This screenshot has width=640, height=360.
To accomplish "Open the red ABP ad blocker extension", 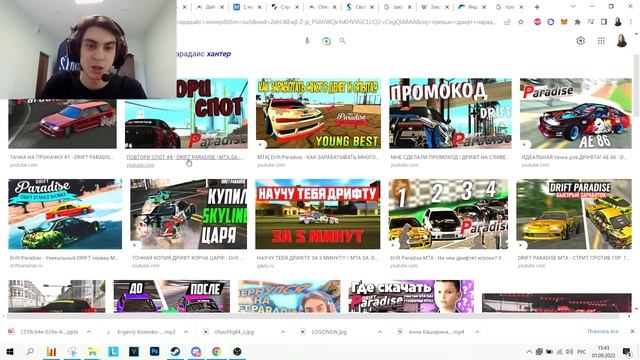I will coord(537,22).
